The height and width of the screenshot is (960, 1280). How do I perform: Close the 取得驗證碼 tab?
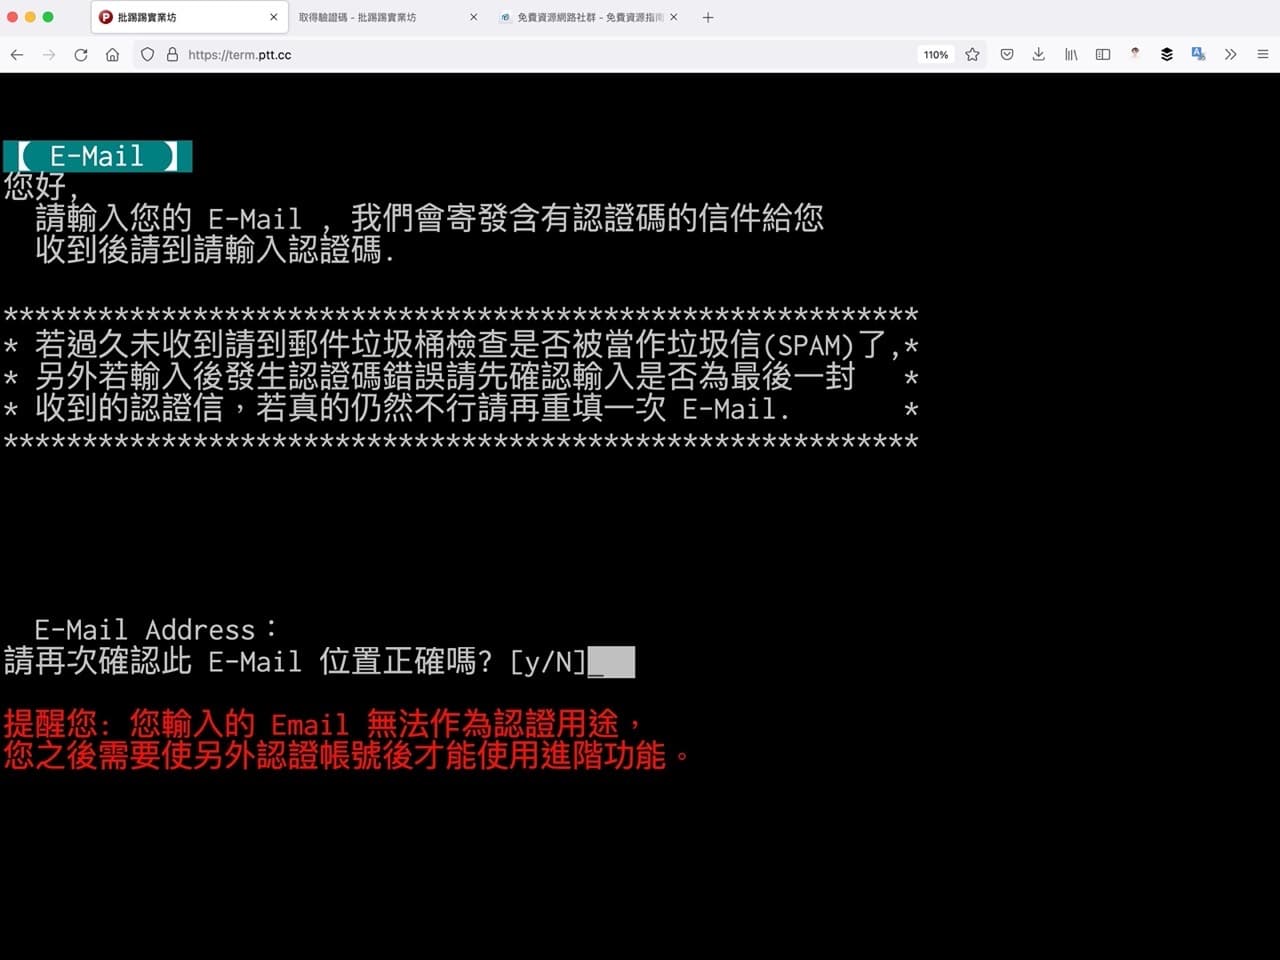tap(473, 17)
